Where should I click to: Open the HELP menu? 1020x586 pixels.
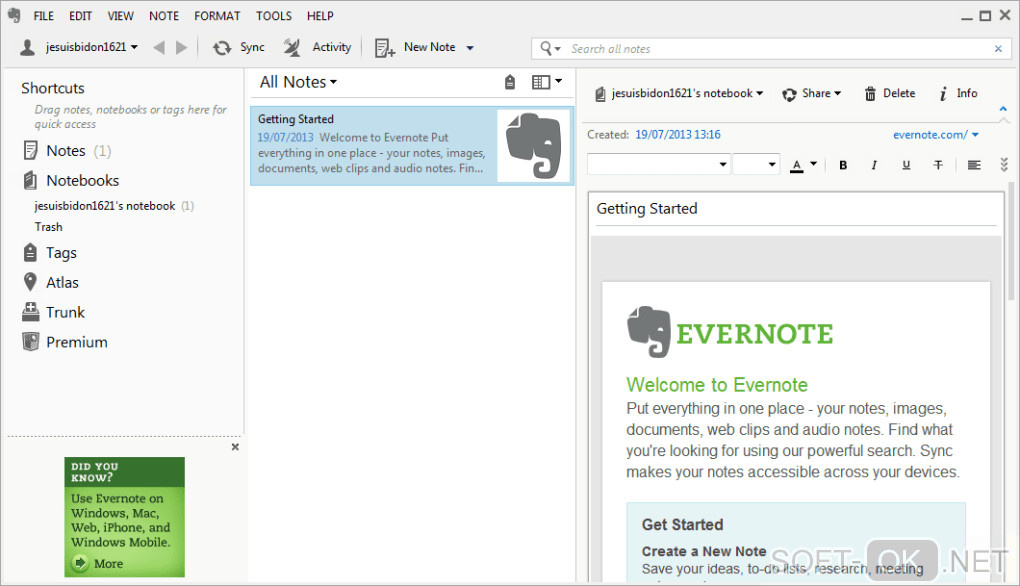pos(320,16)
